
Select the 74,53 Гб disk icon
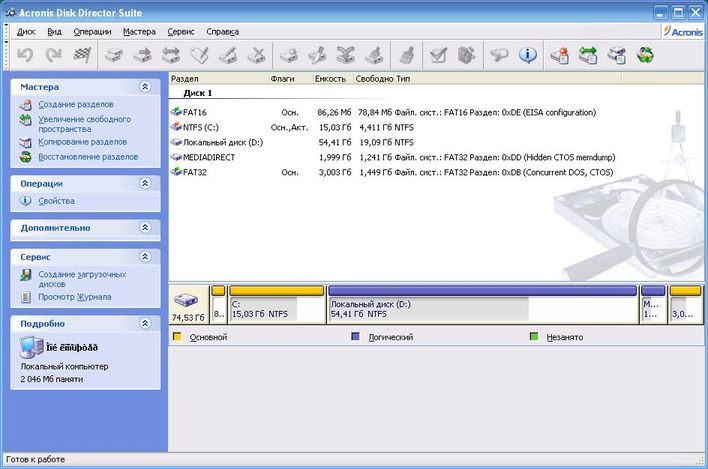pyautogui.click(x=188, y=301)
